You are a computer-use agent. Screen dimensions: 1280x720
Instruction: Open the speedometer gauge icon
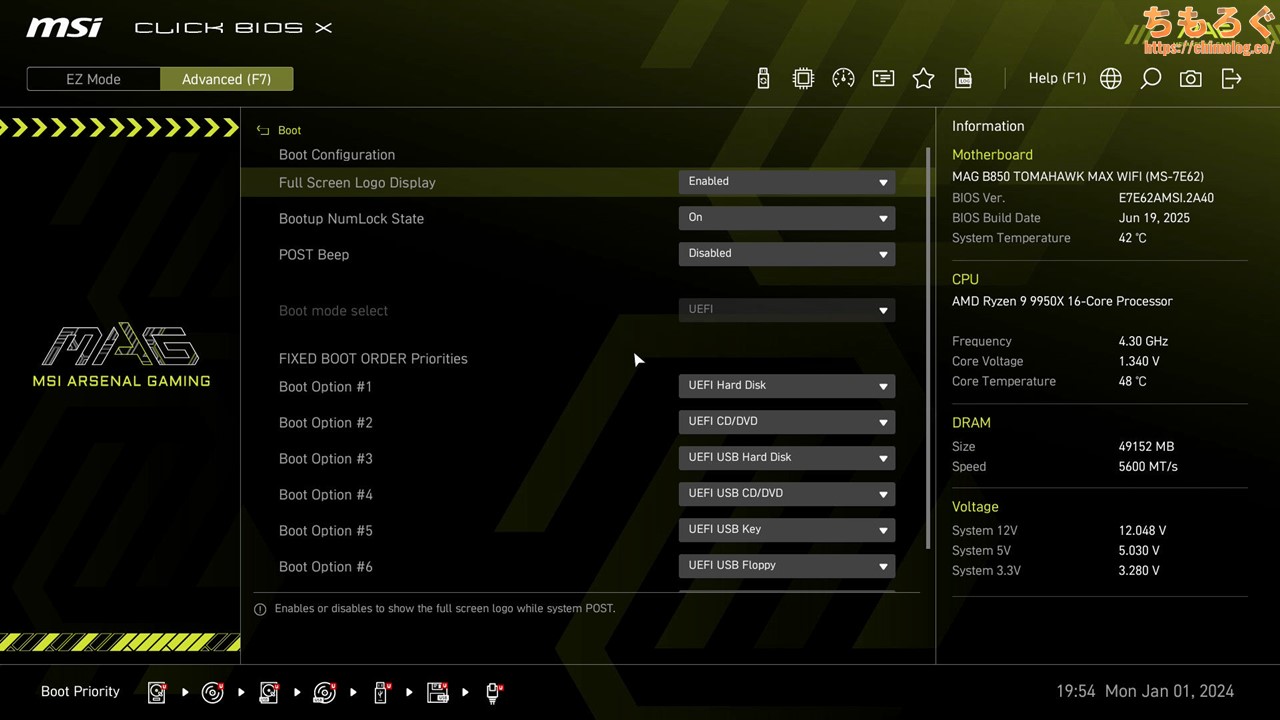point(843,79)
